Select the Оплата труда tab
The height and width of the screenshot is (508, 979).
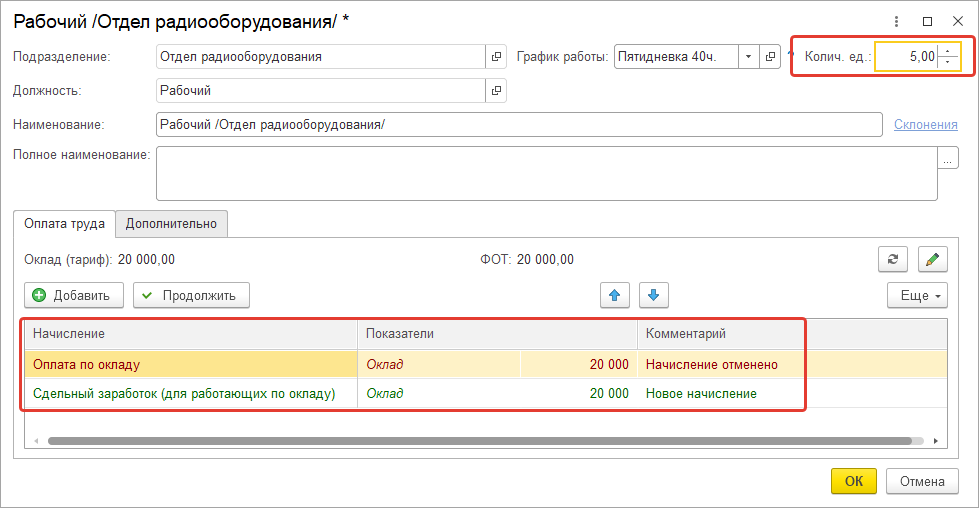[64, 224]
